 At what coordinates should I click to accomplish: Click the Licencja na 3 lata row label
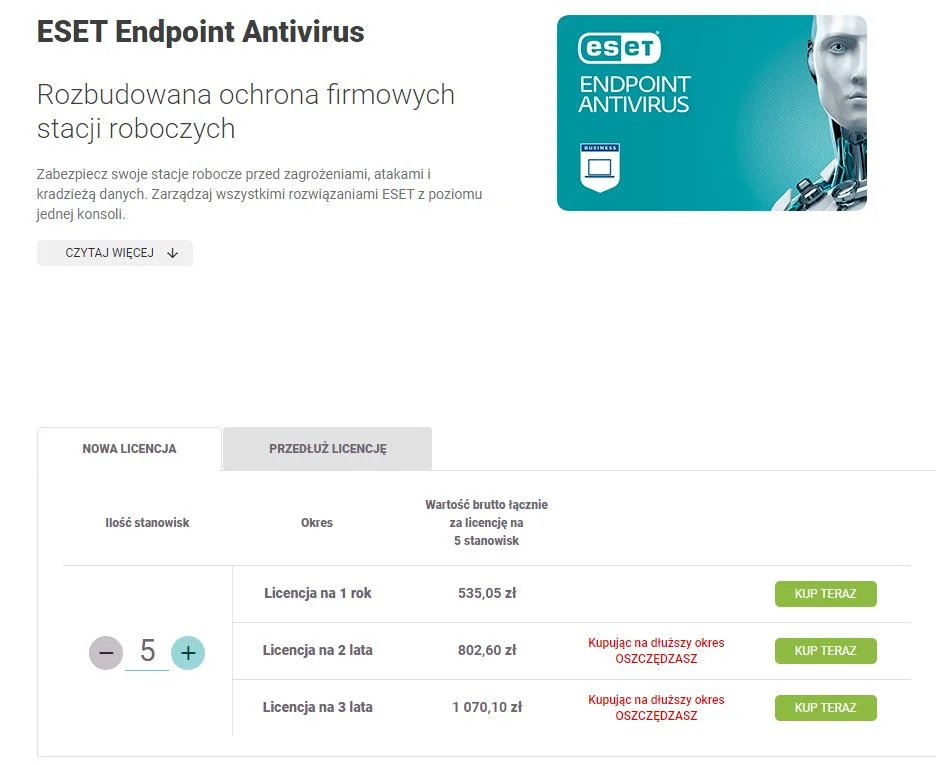tap(318, 707)
